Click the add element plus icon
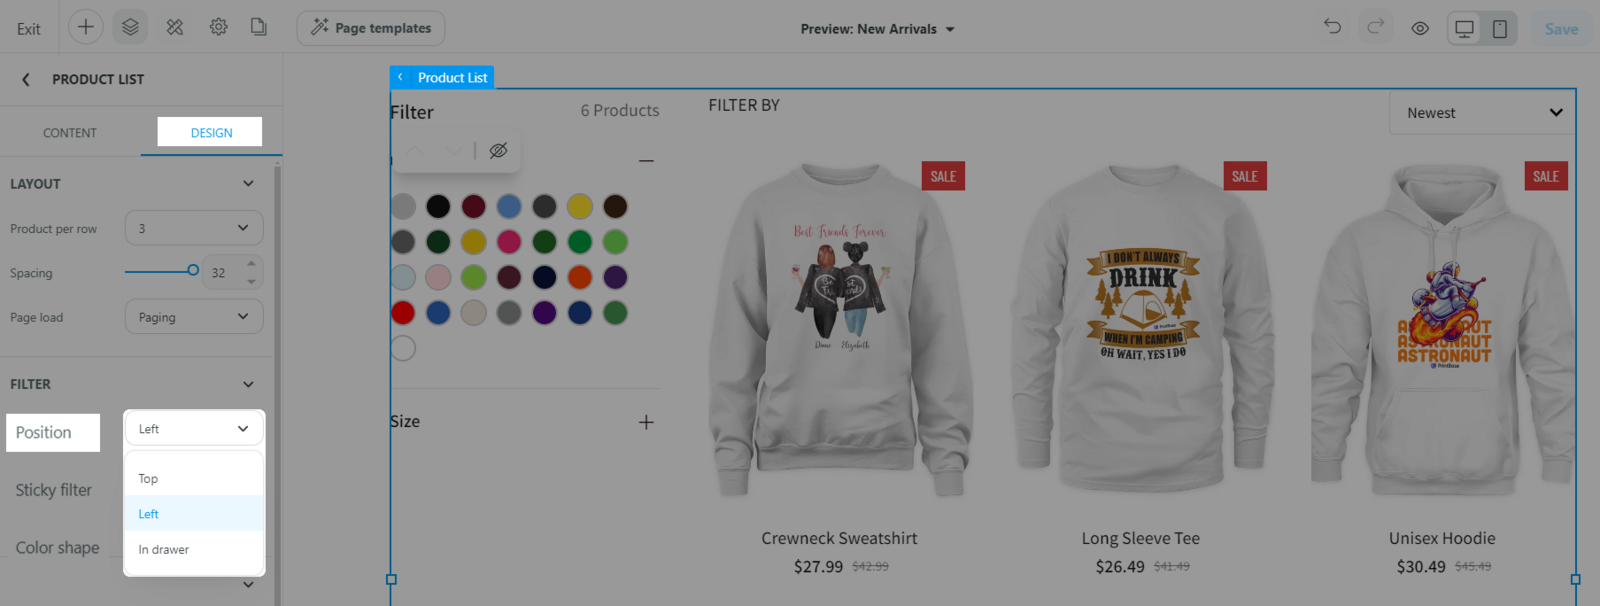The image size is (1600, 606). click(86, 27)
